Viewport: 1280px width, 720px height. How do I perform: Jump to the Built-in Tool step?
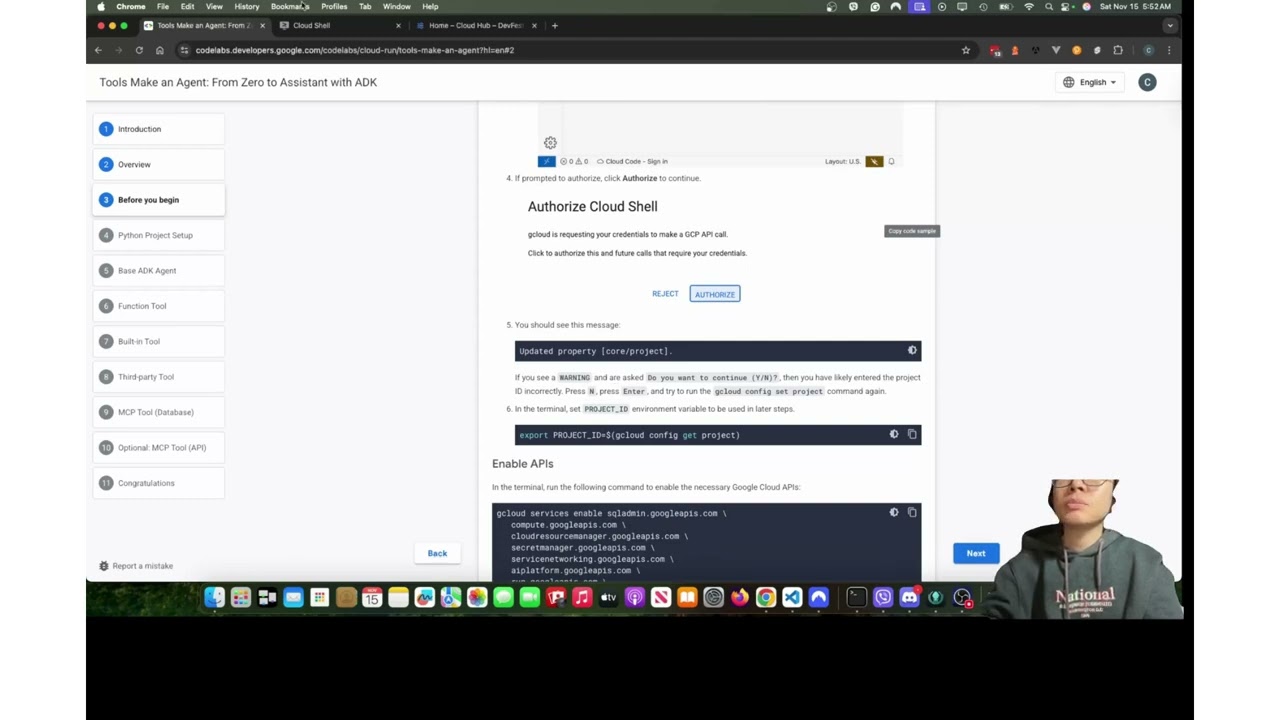[159, 341]
